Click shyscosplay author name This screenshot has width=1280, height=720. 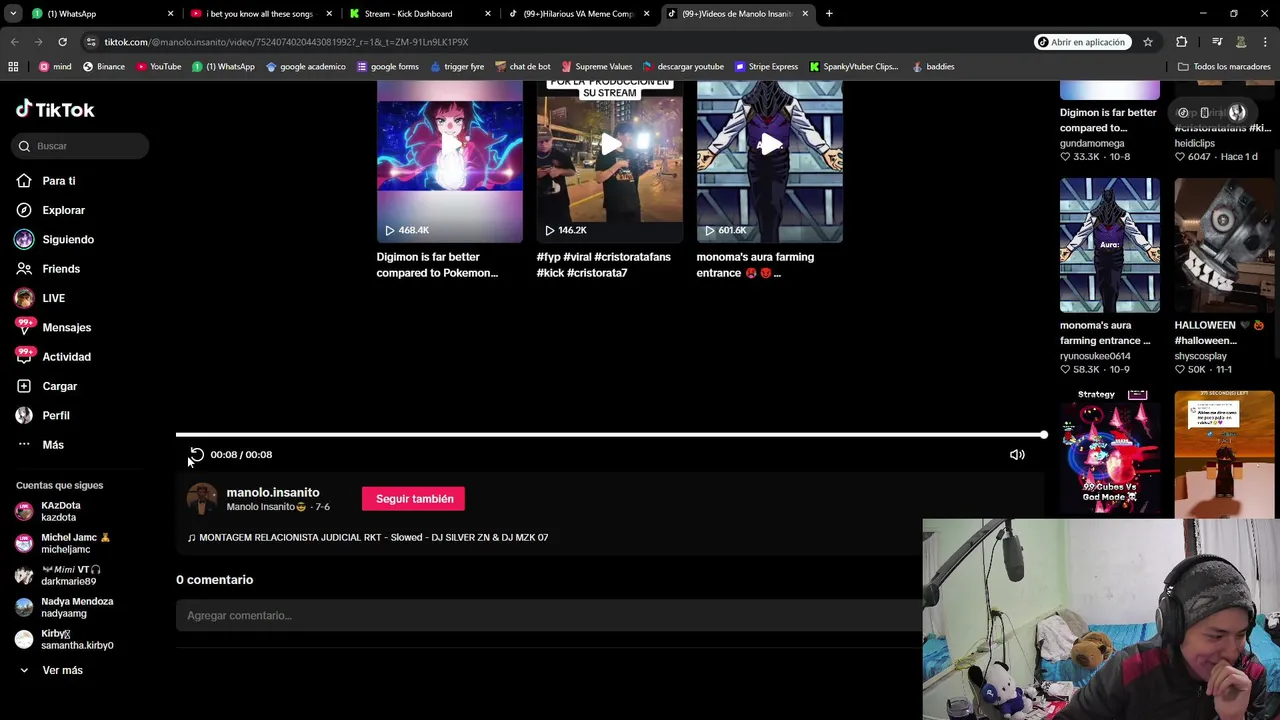click(x=1200, y=356)
